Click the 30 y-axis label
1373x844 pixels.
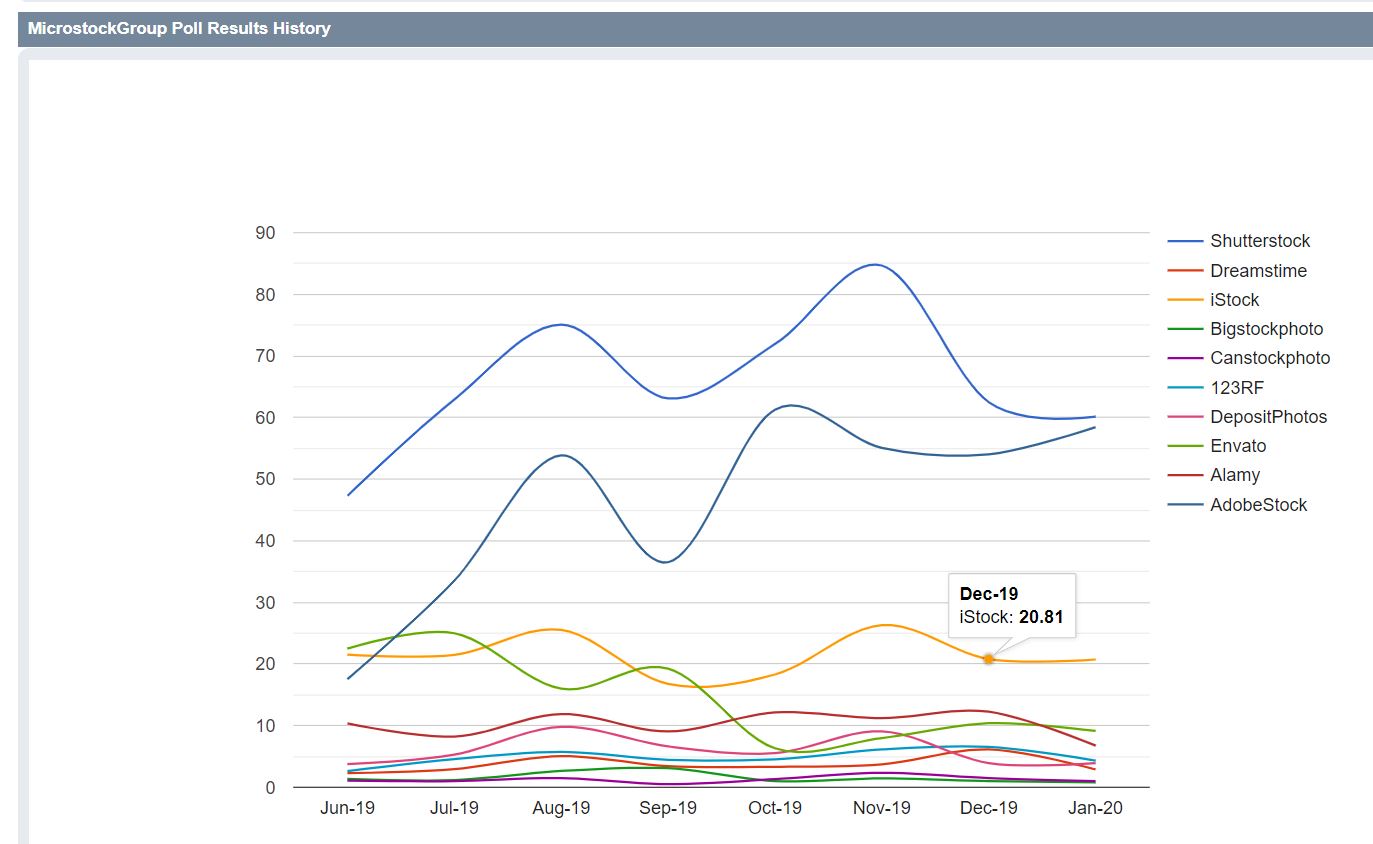tap(266, 603)
